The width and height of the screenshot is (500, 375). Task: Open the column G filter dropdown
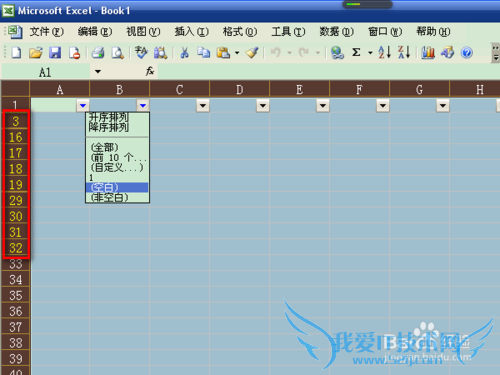coord(443,106)
